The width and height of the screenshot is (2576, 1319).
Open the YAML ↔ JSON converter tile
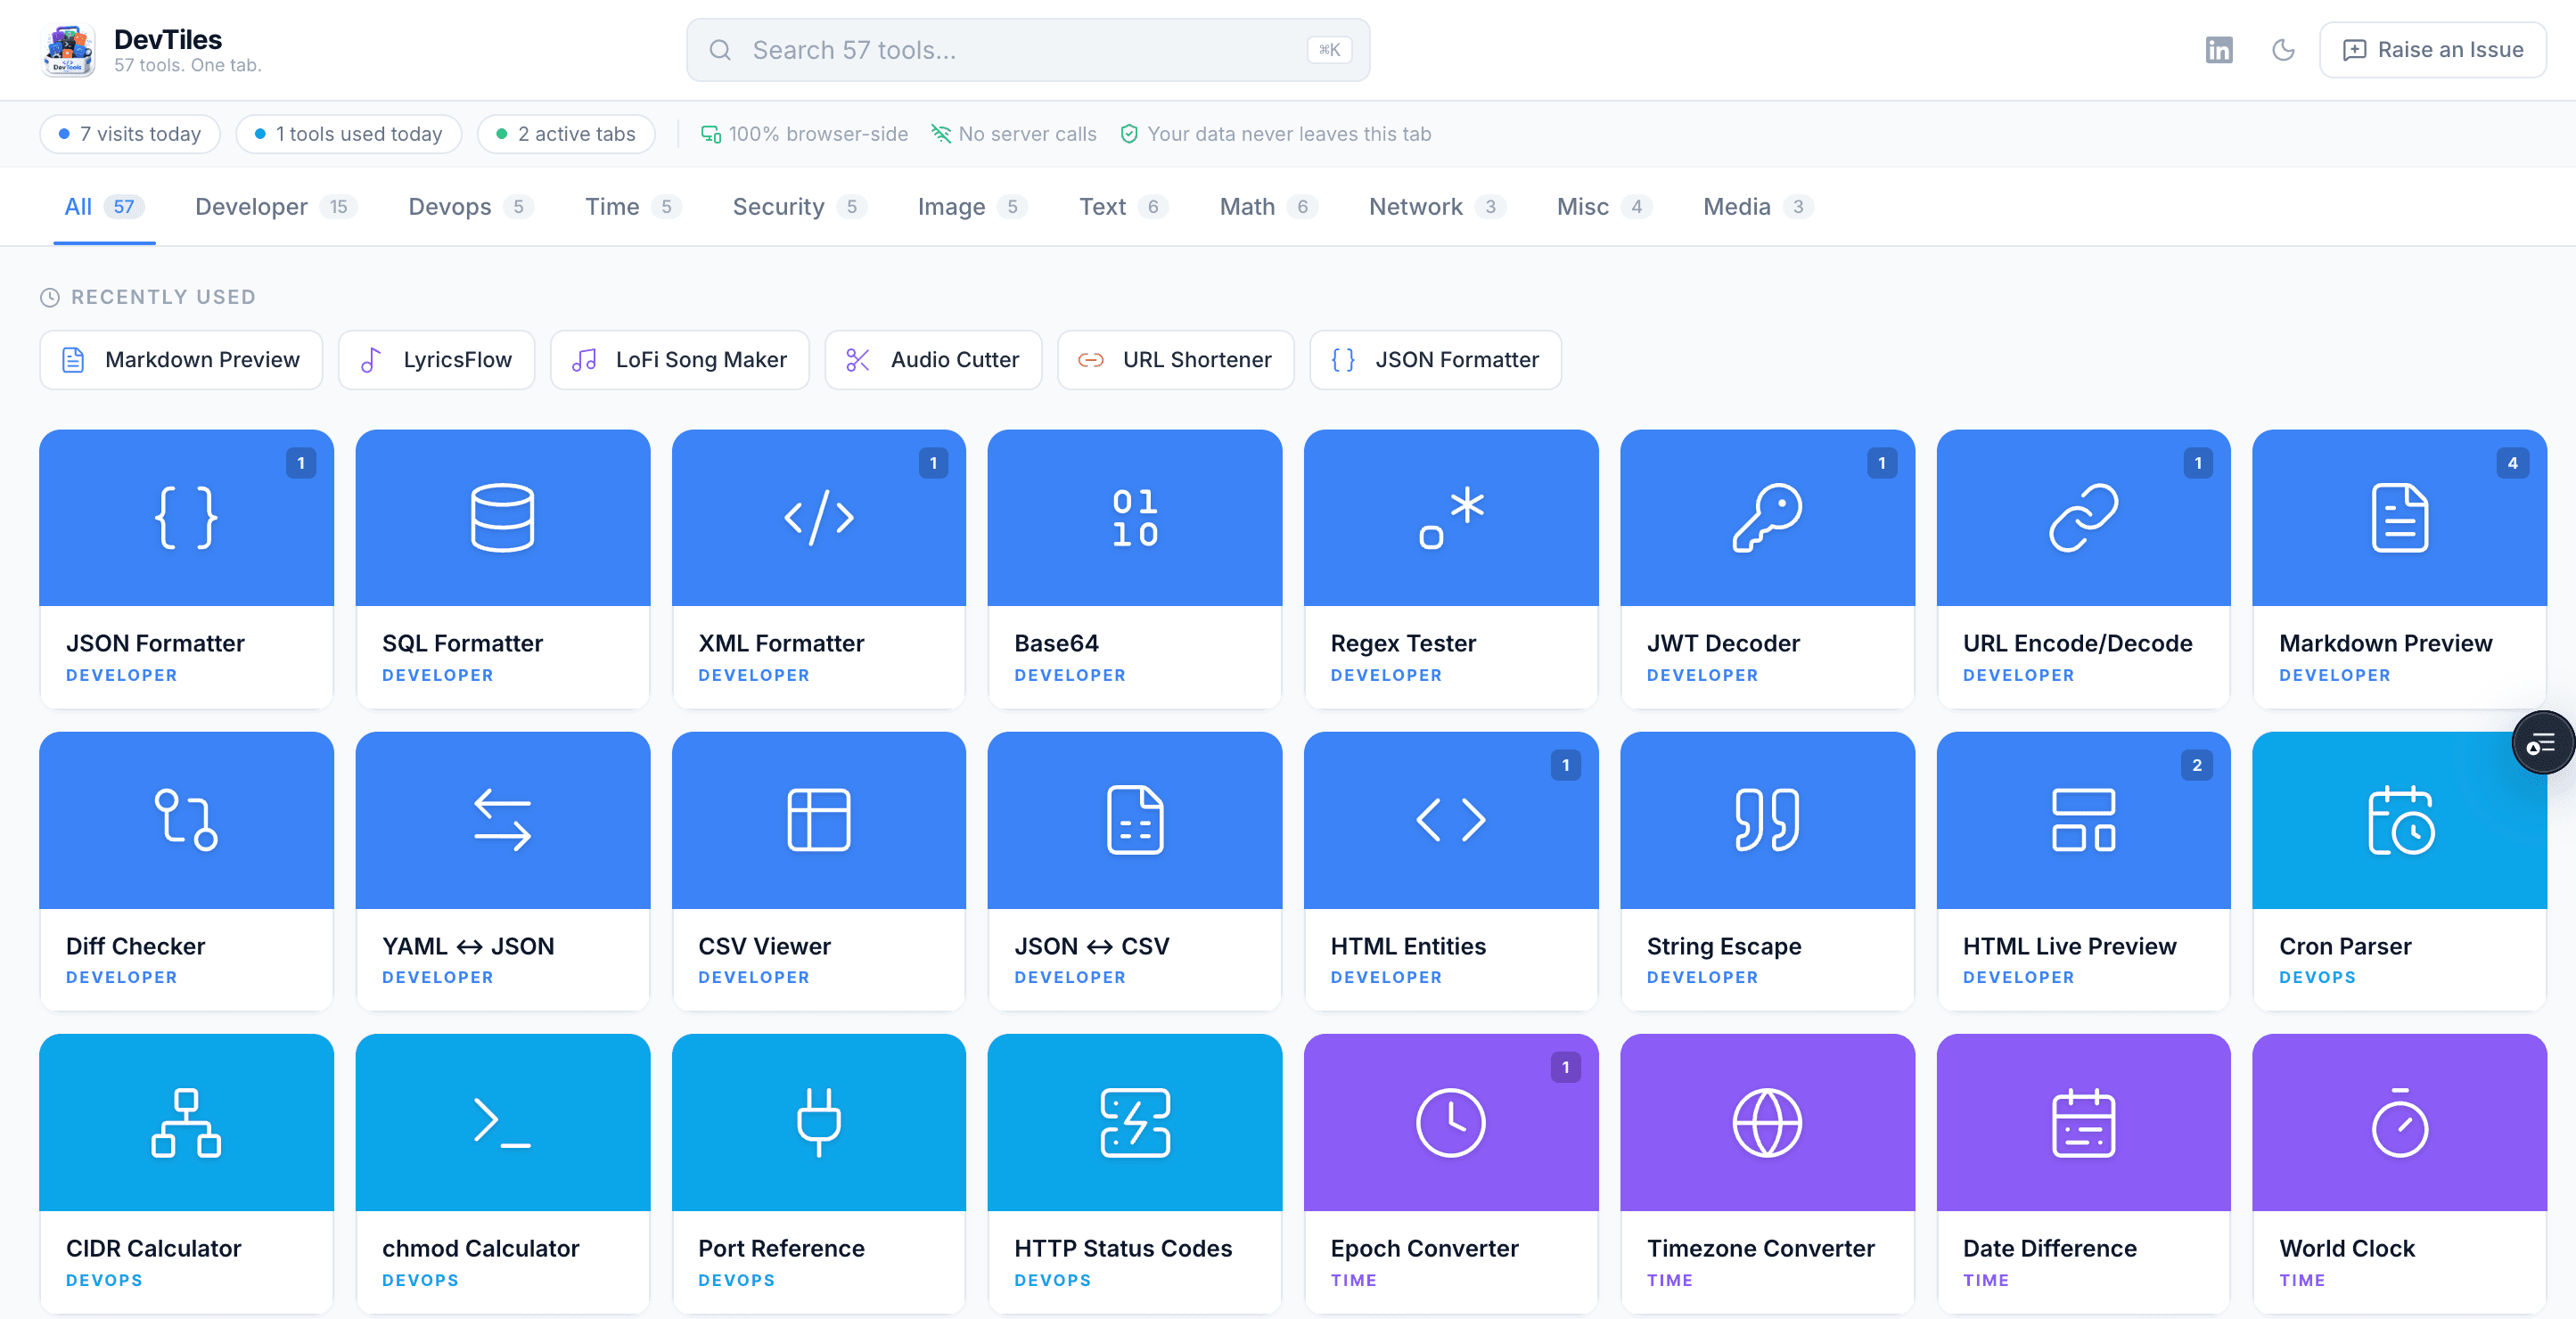click(502, 871)
